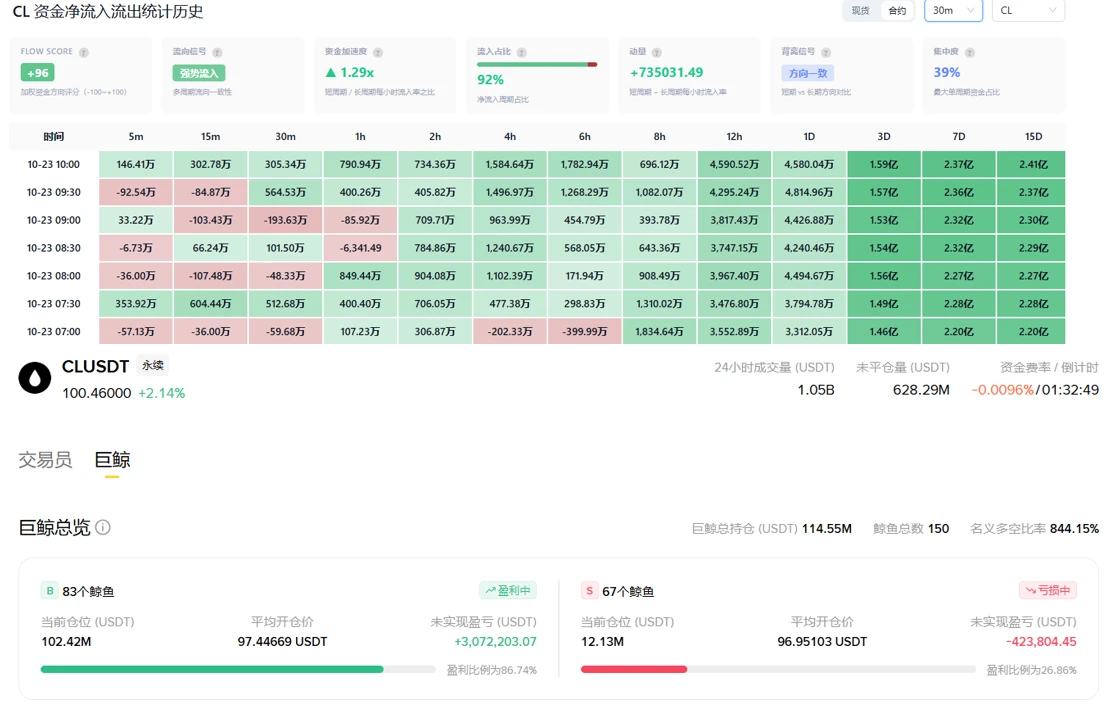Click the -6,341.49 cell
Screen dimensions: 1105x707
click(x=360, y=248)
